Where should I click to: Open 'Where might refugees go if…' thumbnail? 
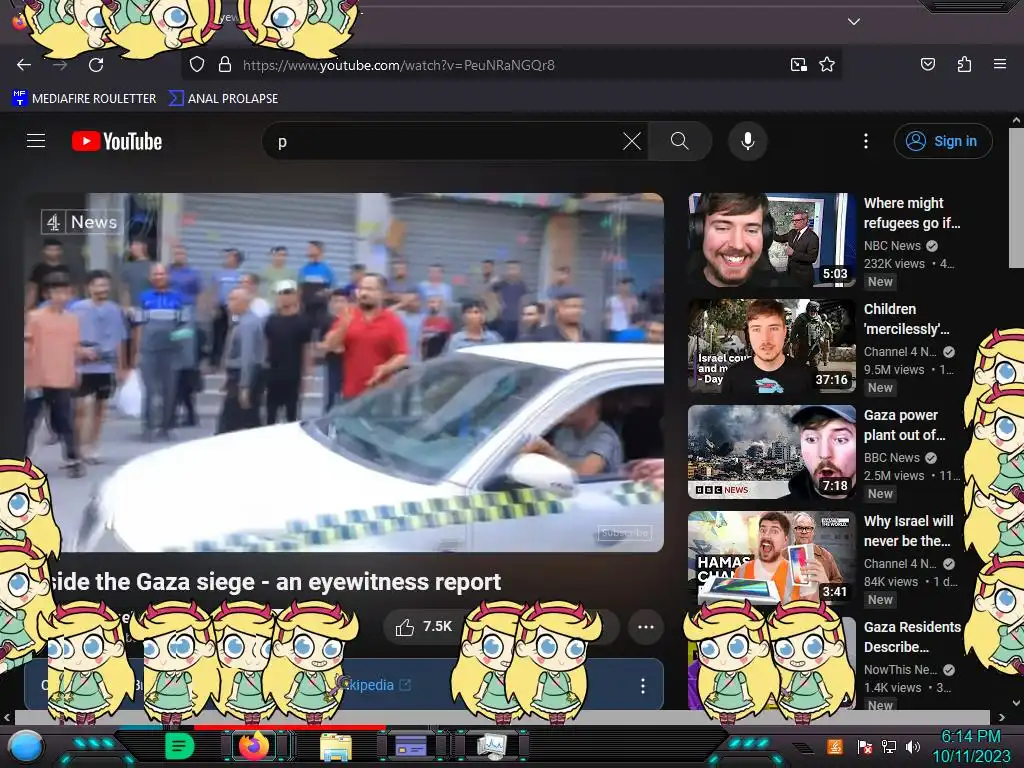772,240
